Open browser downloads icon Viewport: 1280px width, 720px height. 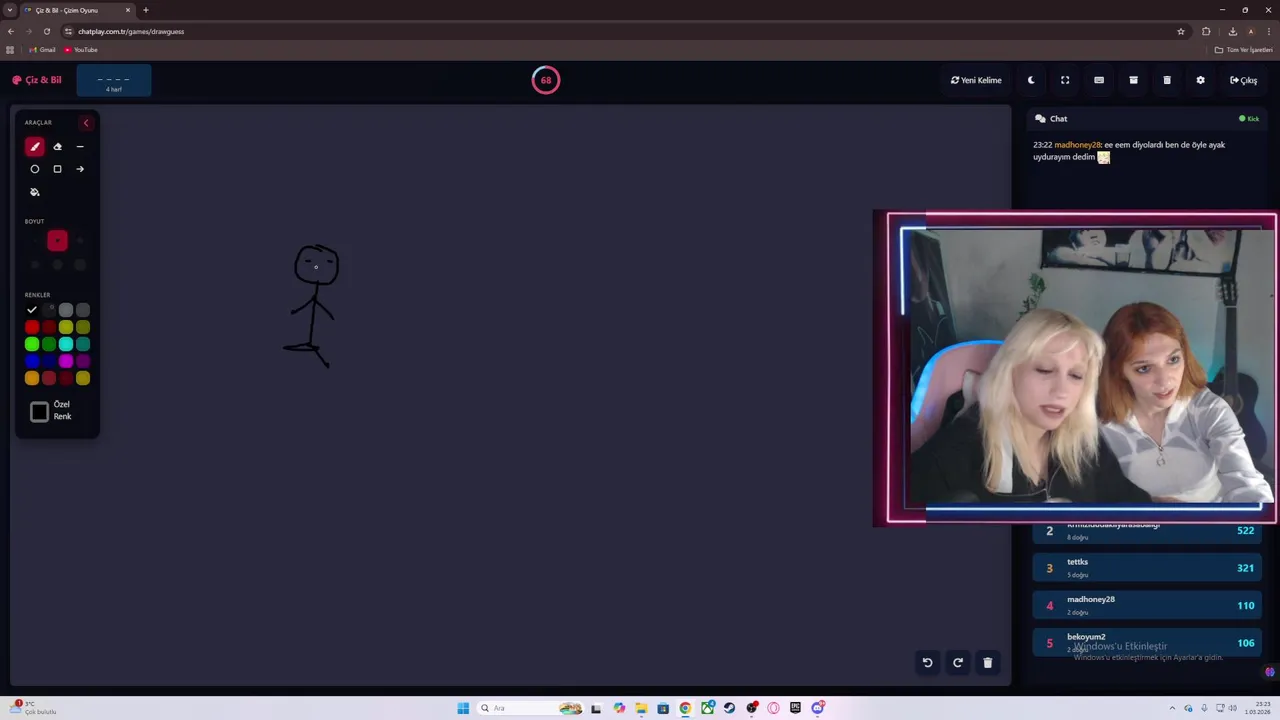coord(1232,31)
